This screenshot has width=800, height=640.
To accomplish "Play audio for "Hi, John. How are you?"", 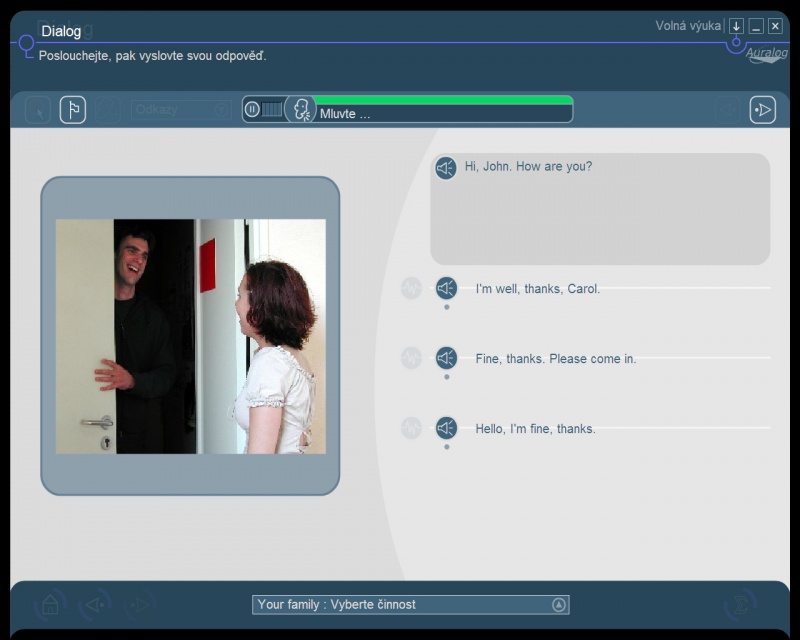I will (x=446, y=168).
